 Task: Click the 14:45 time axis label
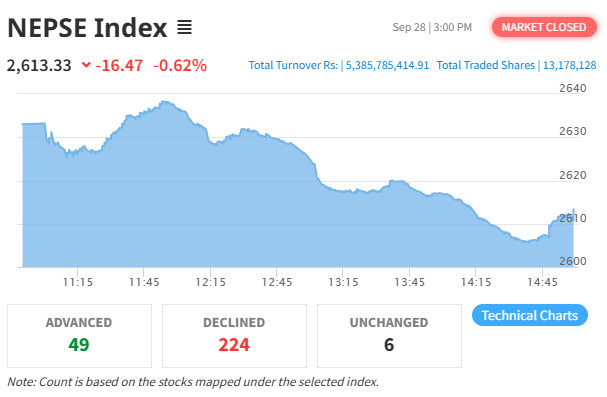(542, 282)
